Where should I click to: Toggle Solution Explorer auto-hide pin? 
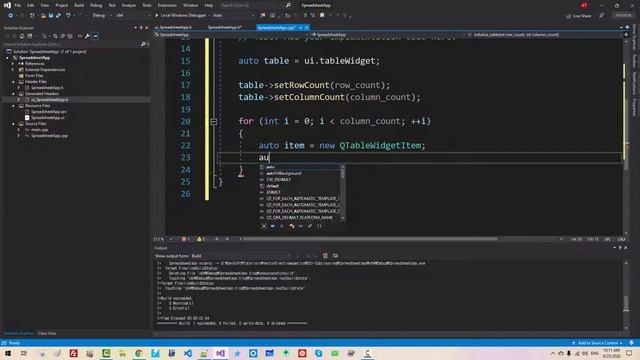141,28
